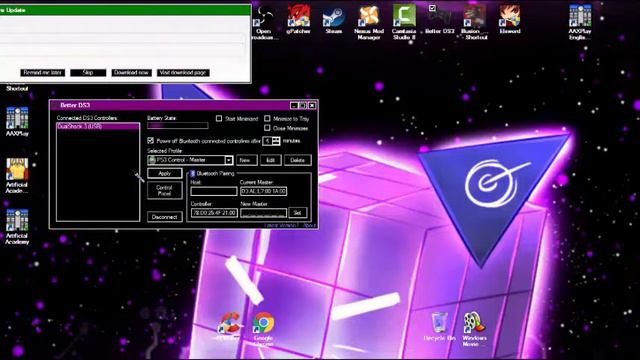
Task: Click Visit download page button
Action: [x=183, y=73]
